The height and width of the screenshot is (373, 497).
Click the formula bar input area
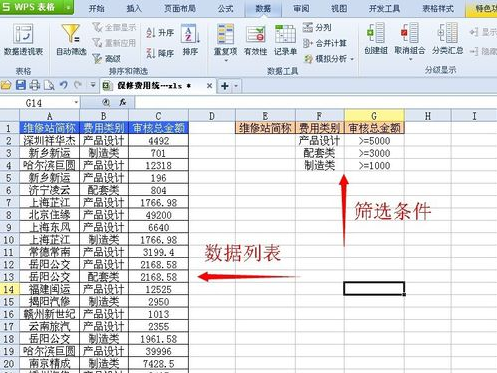tap(315, 102)
